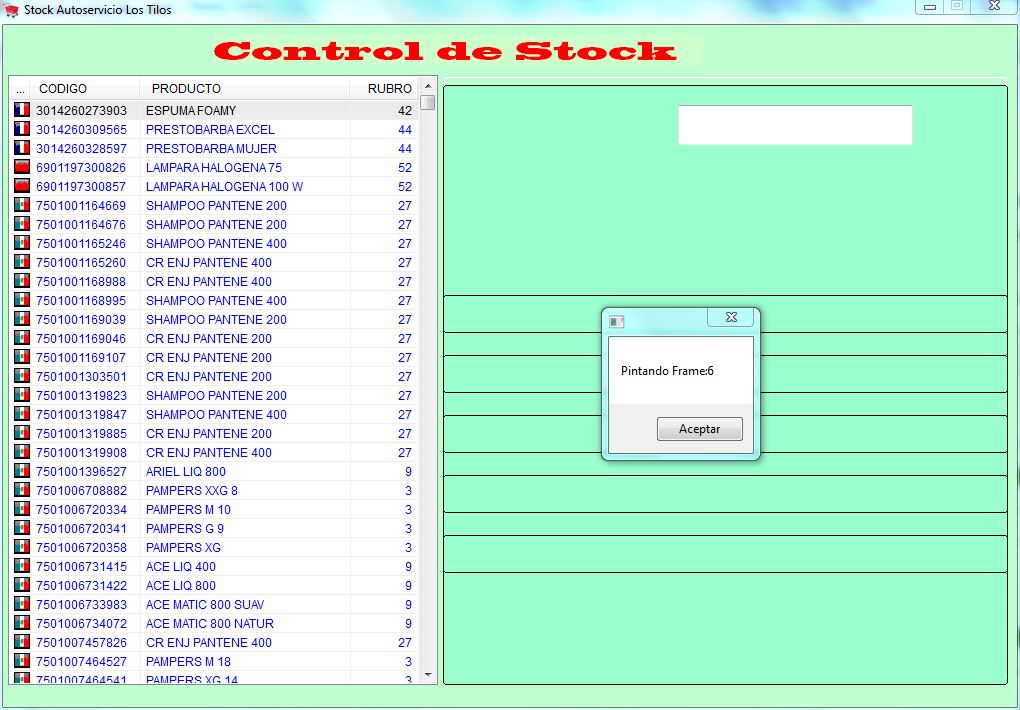Click the shopping cart icon in the title bar
This screenshot has width=1020, height=710.
pyautogui.click(x=12, y=9)
